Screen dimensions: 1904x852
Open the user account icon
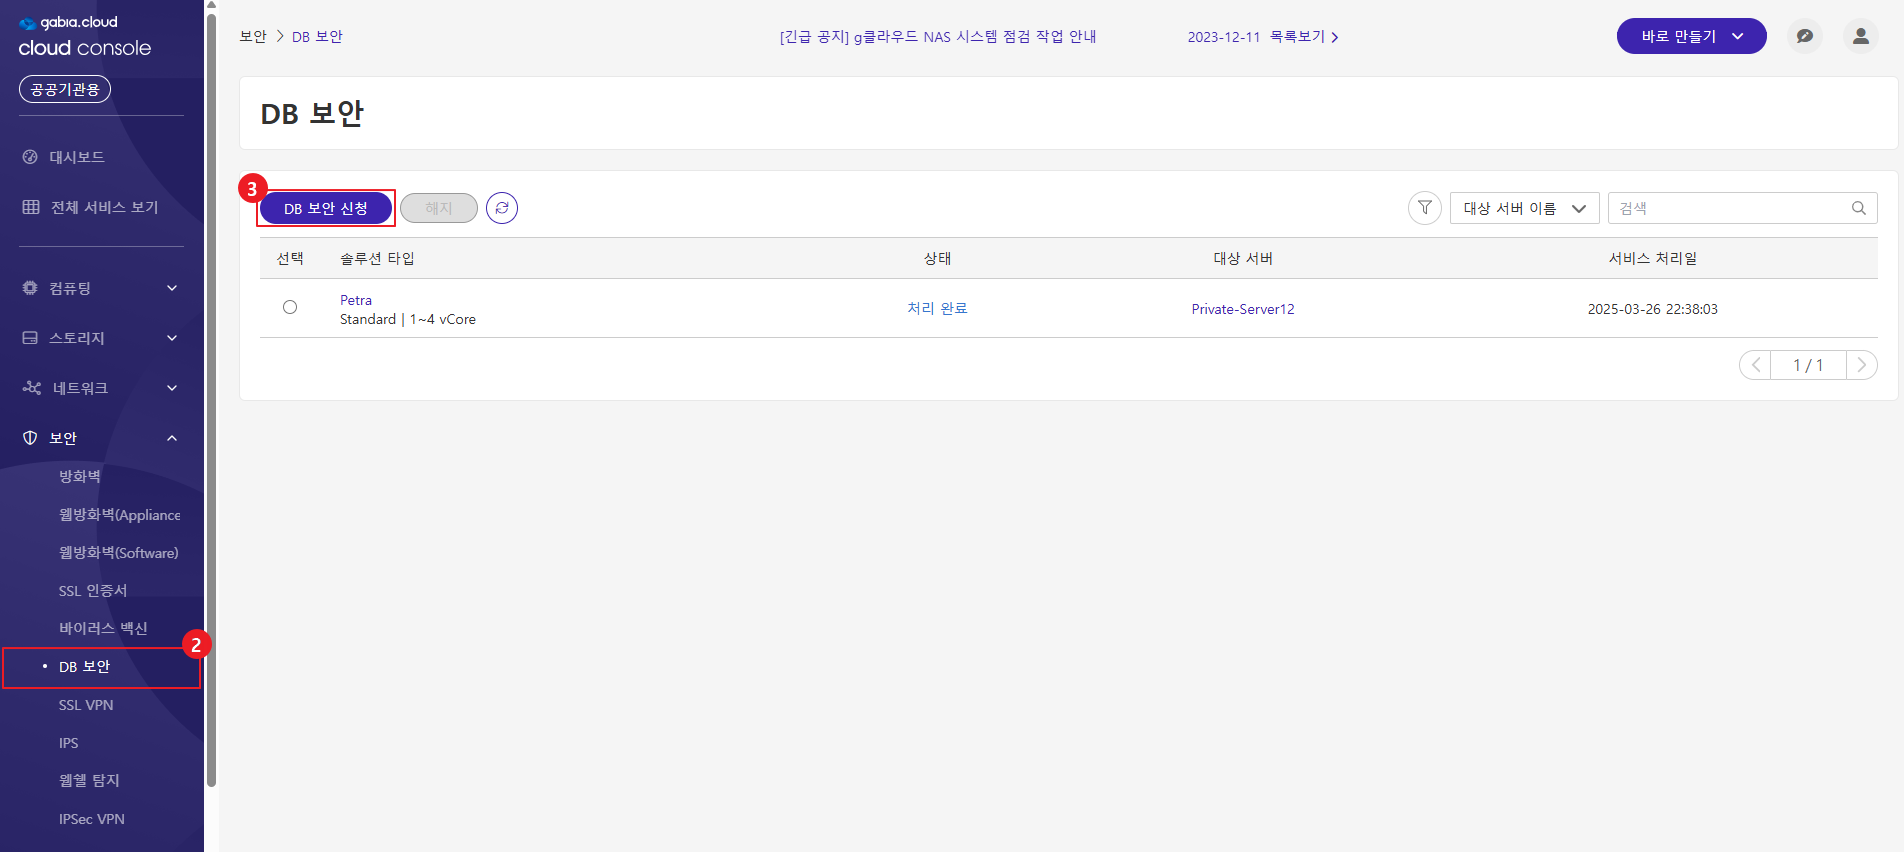click(x=1861, y=36)
